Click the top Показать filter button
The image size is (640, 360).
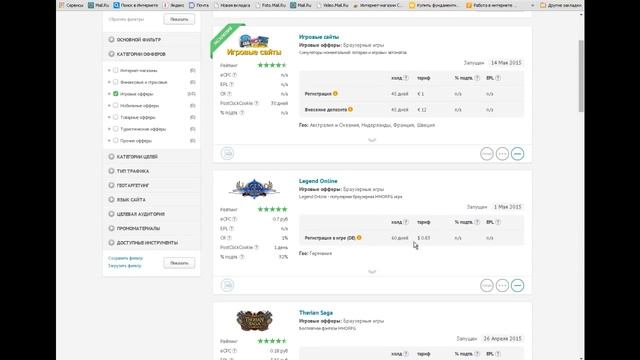pos(179,19)
